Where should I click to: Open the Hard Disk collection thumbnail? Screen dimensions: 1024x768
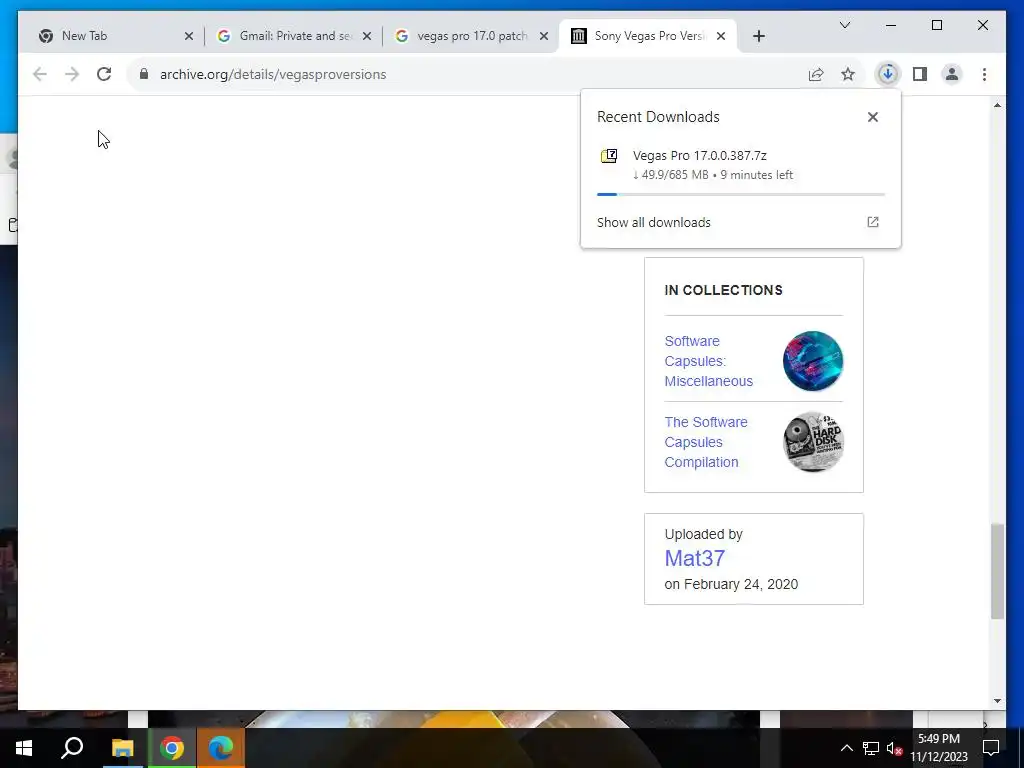(x=813, y=442)
